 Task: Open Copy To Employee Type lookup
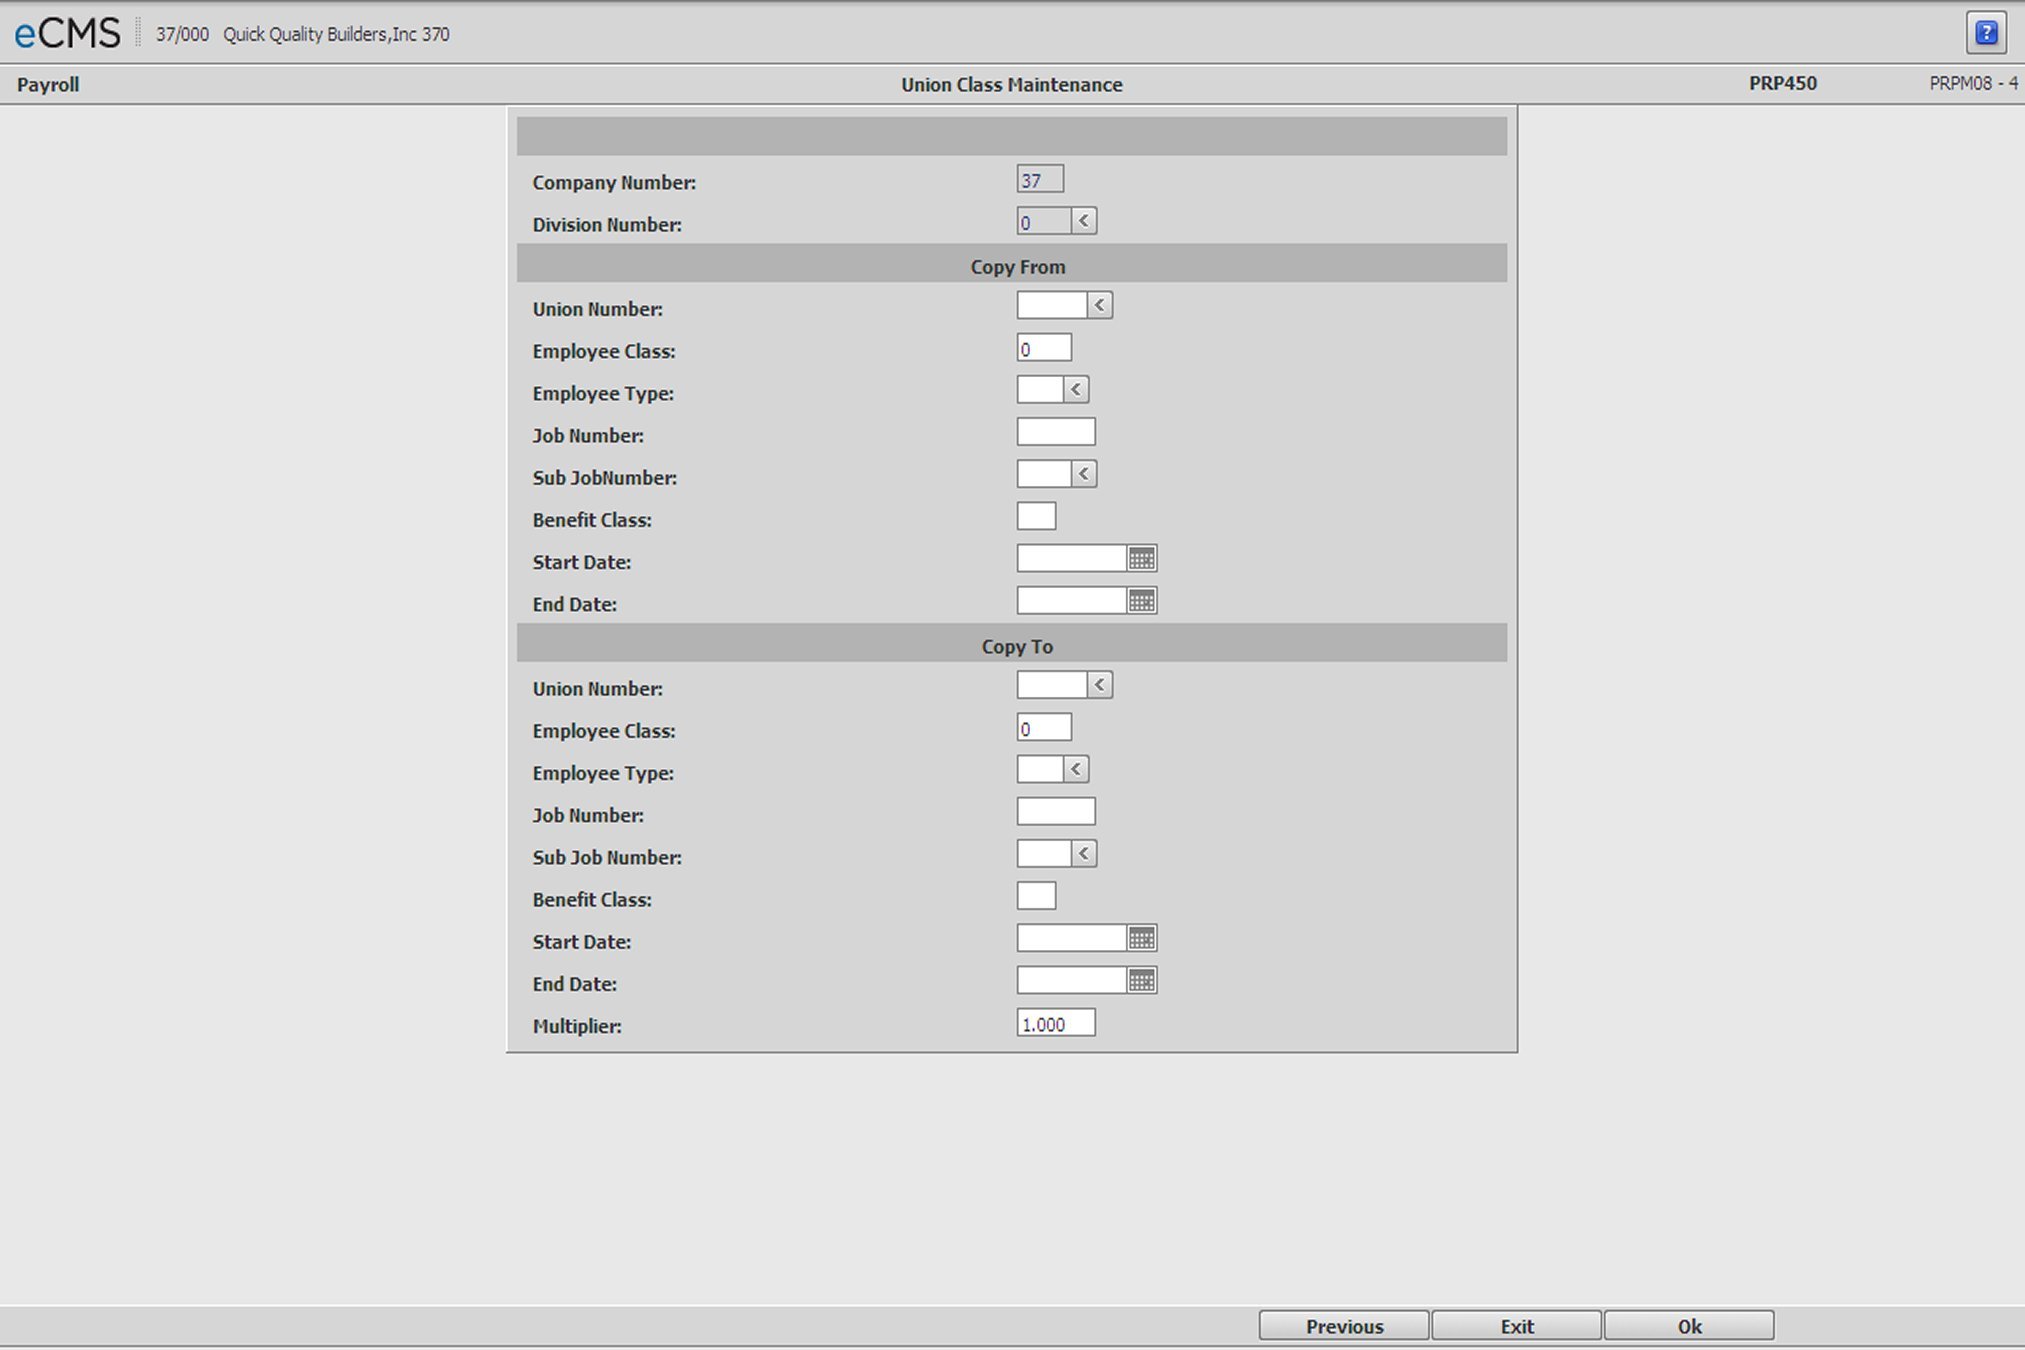point(1076,769)
